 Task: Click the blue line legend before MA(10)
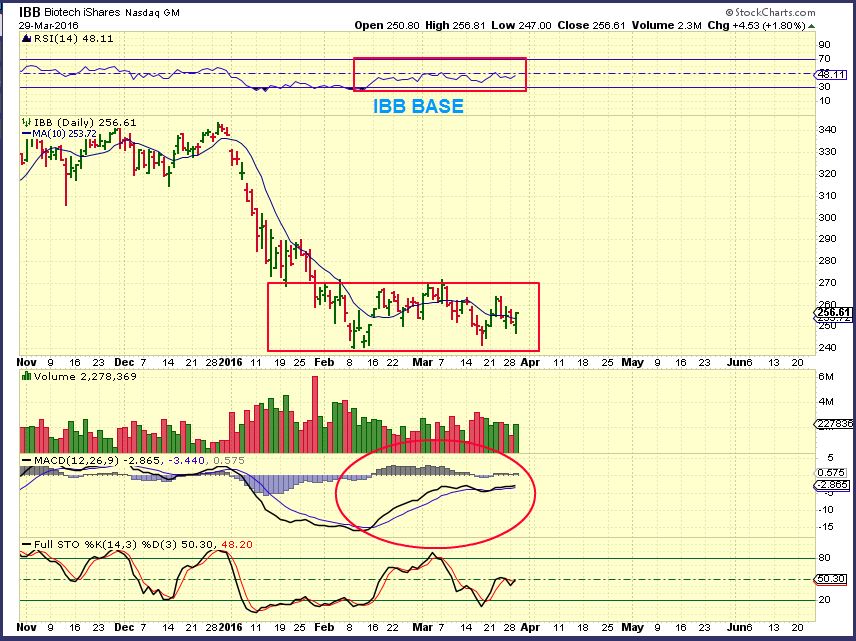click(x=26, y=134)
